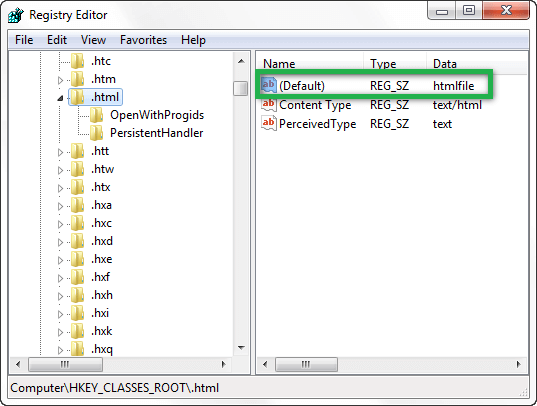Image resolution: width=537 pixels, height=406 pixels.
Task: Collapse the .html registry key
Action: (x=61, y=98)
